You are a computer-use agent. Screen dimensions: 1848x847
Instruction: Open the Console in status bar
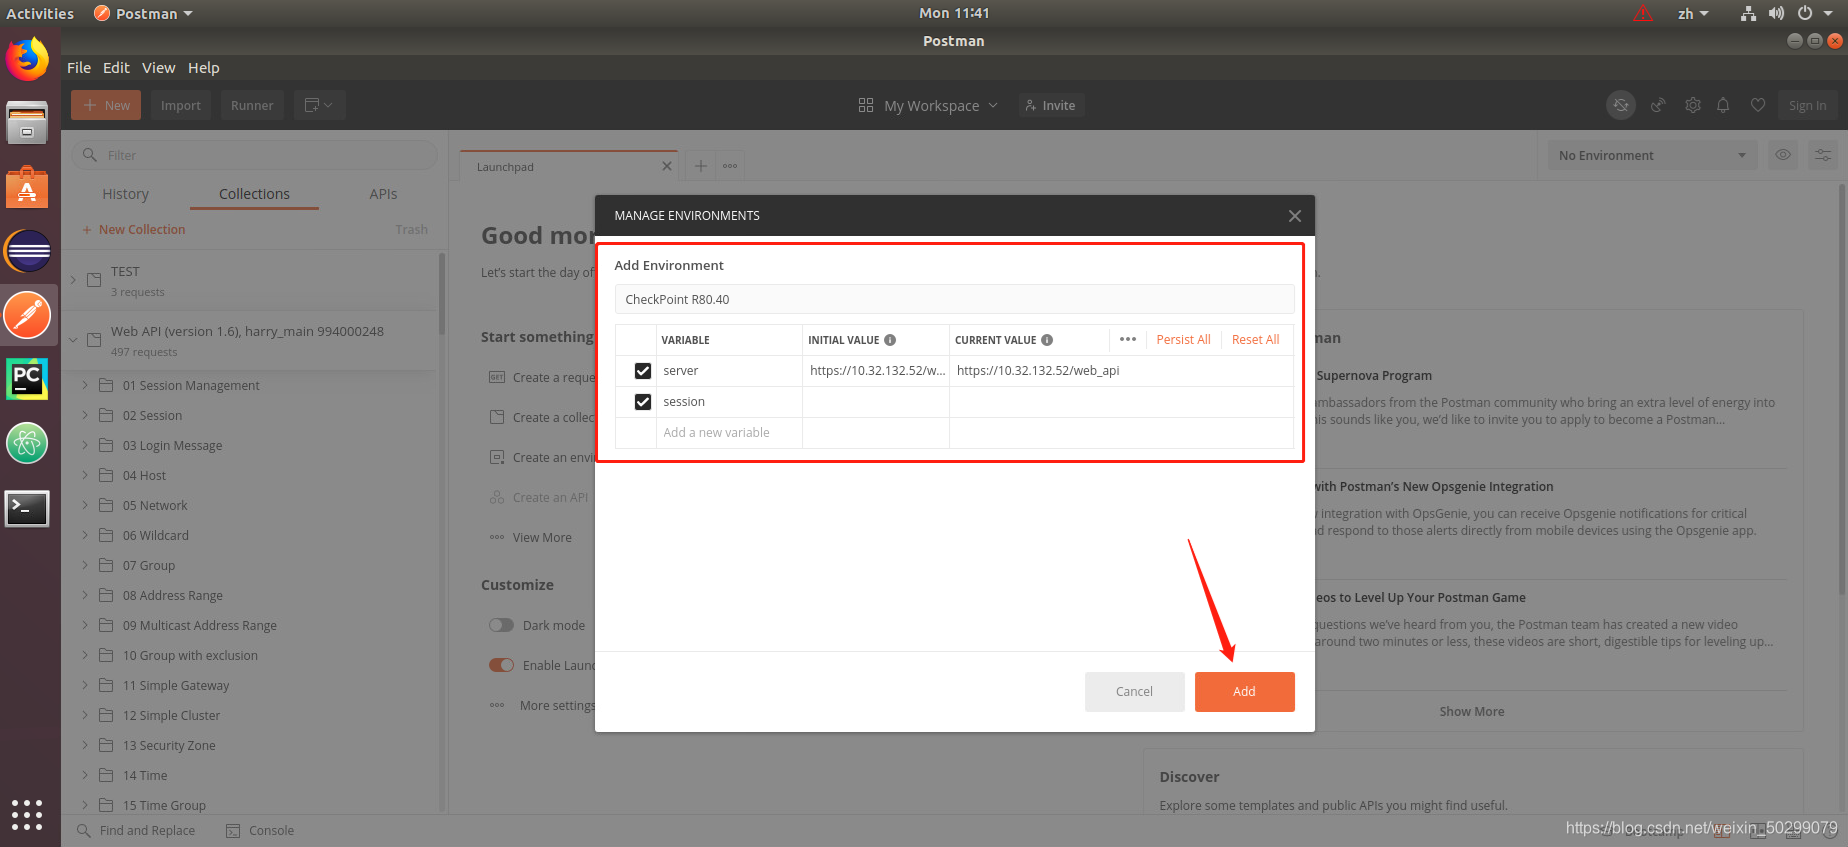(260, 831)
